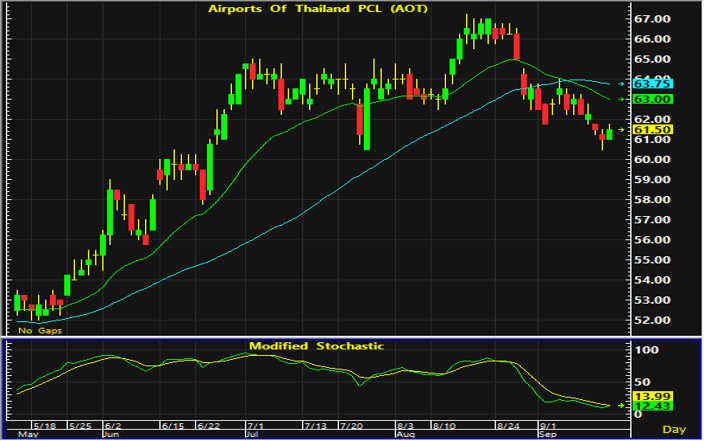Click the 8/10 date label
Image resolution: width=704 pixels, height=441 pixels.
point(444,426)
